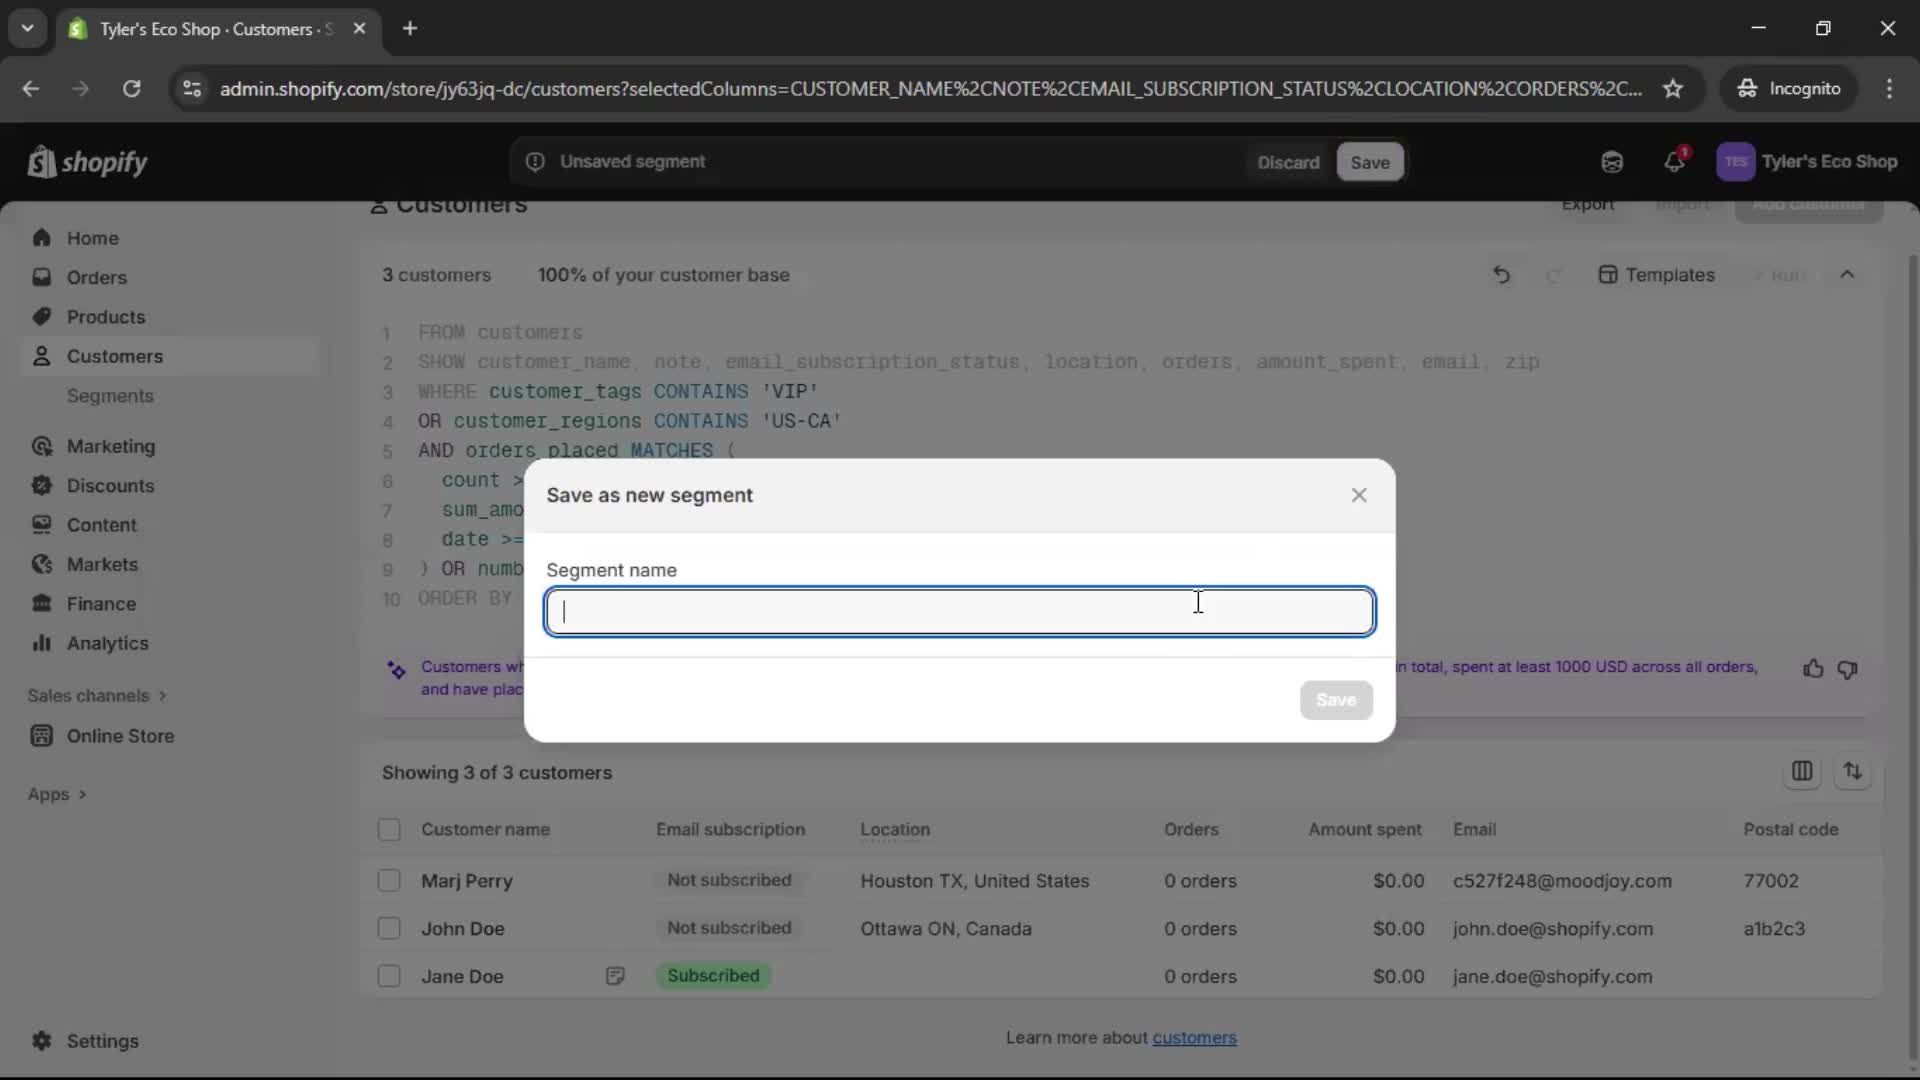This screenshot has height=1080, width=1920.
Task: Open the Segments item under Customers
Action: [x=111, y=396]
